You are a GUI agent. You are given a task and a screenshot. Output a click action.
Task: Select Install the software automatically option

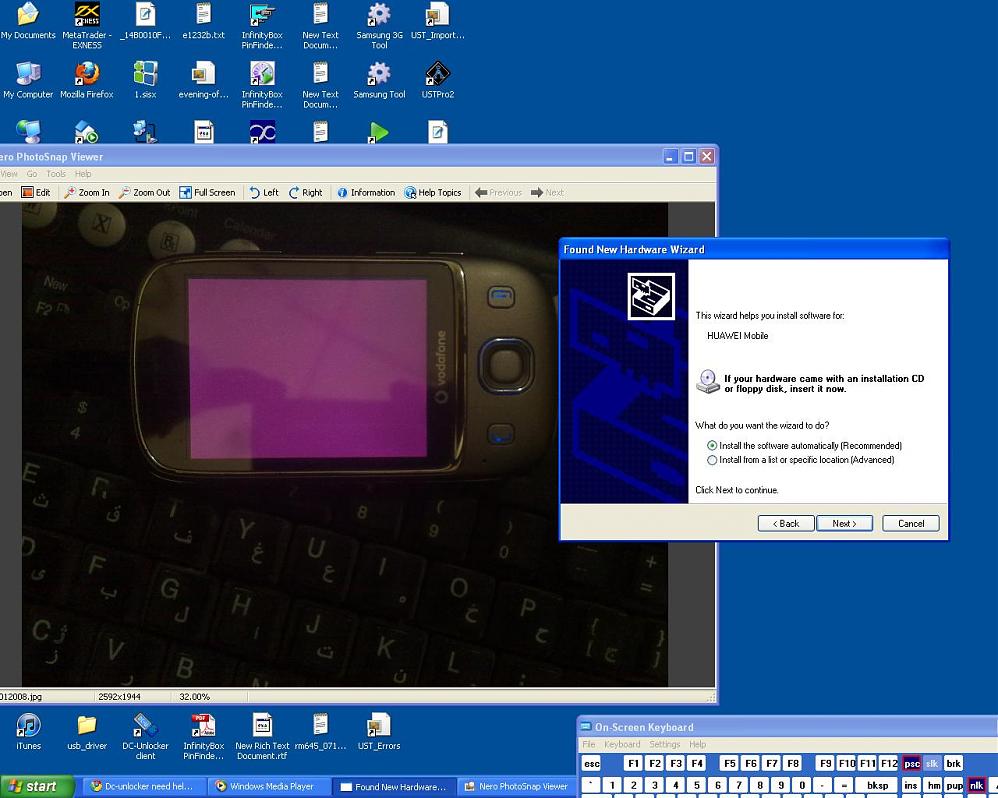(x=712, y=446)
